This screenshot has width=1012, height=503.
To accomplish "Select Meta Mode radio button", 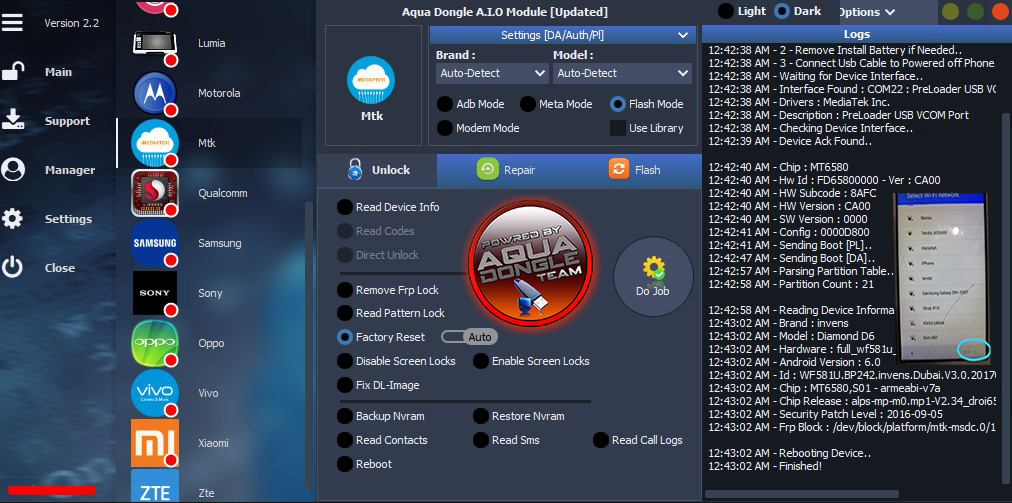I will tap(528, 104).
